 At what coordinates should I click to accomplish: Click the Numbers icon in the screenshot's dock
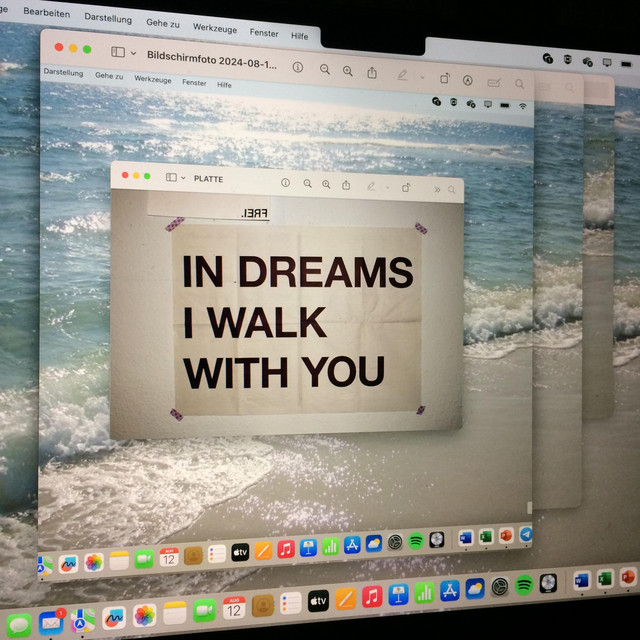point(330,546)
